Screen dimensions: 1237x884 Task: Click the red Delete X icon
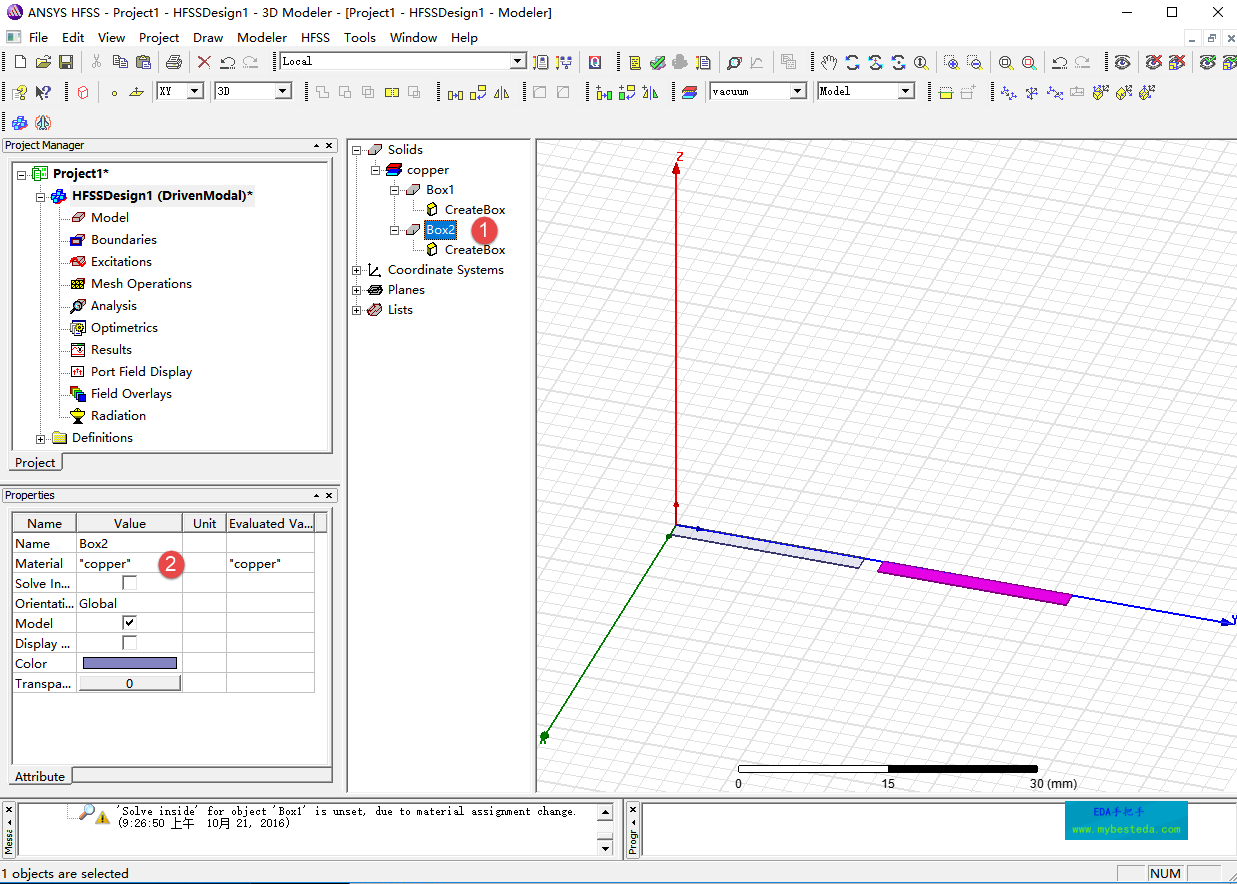click(x=204, y=62)
